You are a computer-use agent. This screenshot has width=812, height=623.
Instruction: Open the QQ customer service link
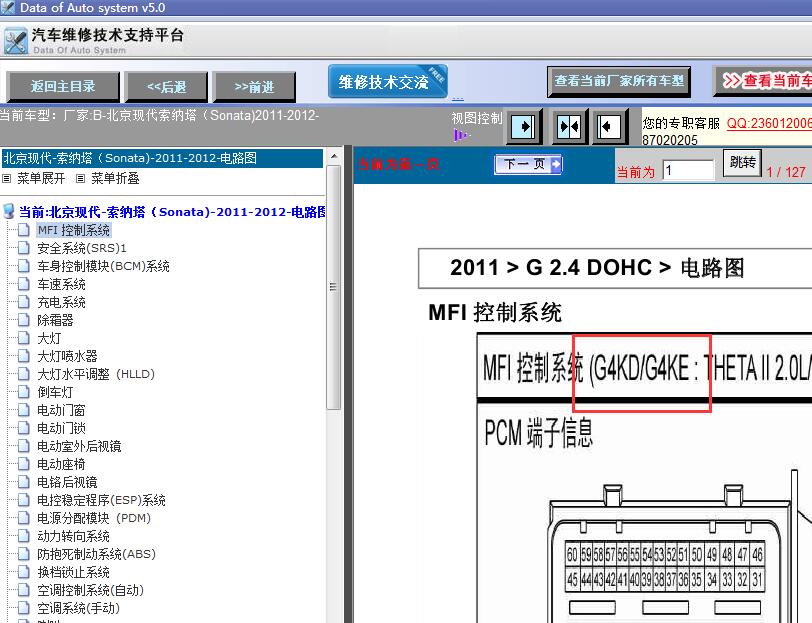769,123
